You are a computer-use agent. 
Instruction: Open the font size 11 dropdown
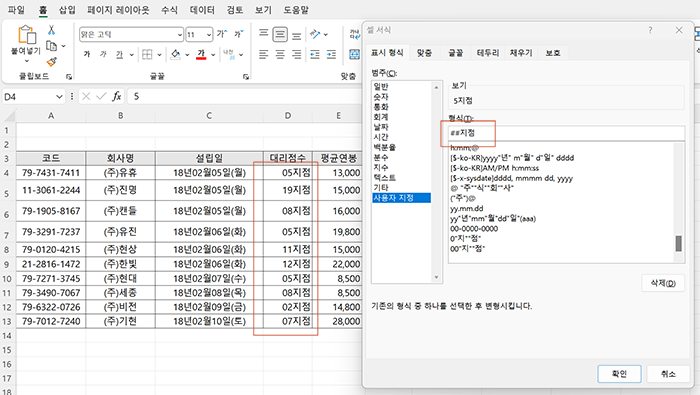208,34
